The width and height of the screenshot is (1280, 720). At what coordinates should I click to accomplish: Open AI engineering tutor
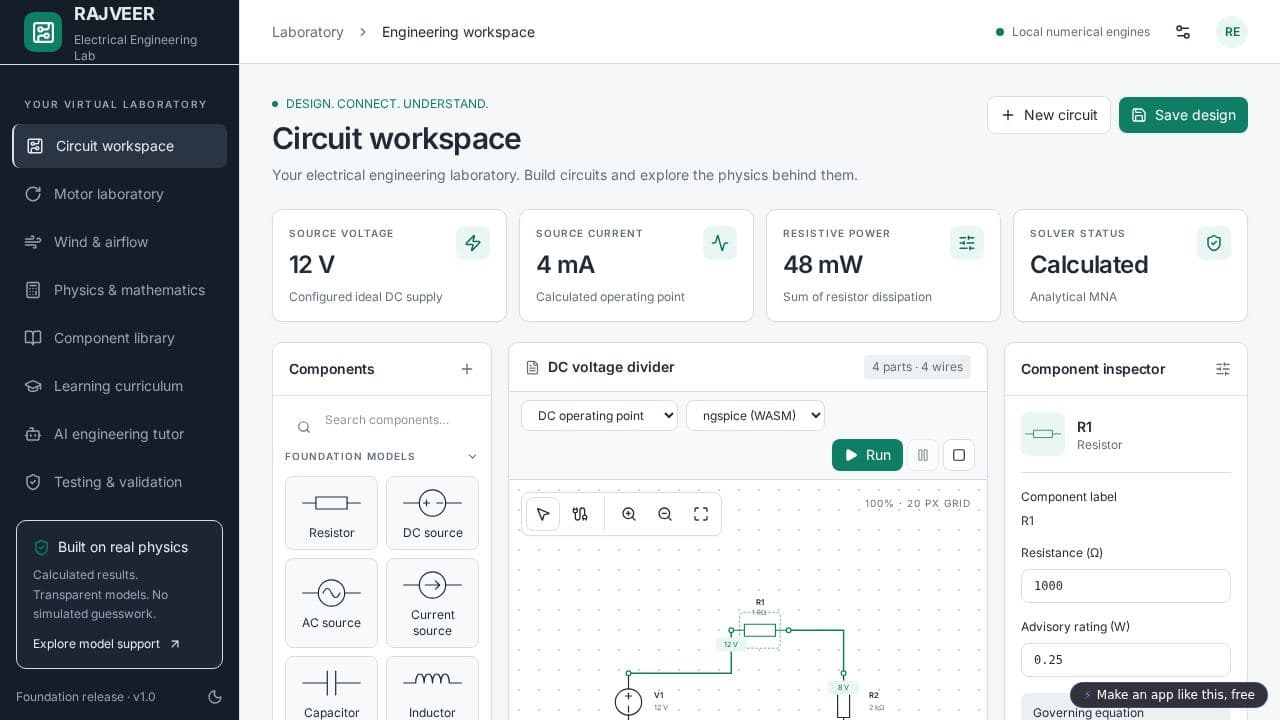tap(120, 434)
